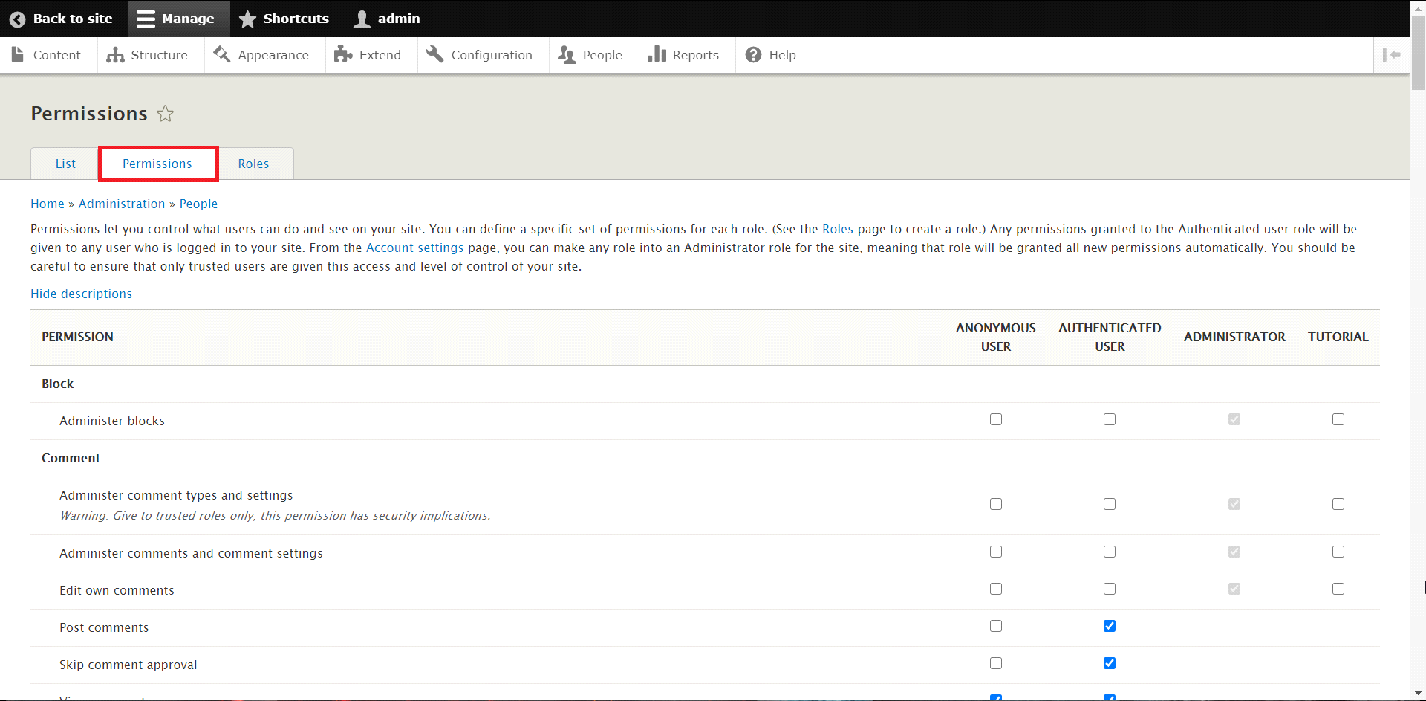The image size is (1426, 701).
Task: Enable Administer blocks for Anonymous user
Action: point(996,420)
